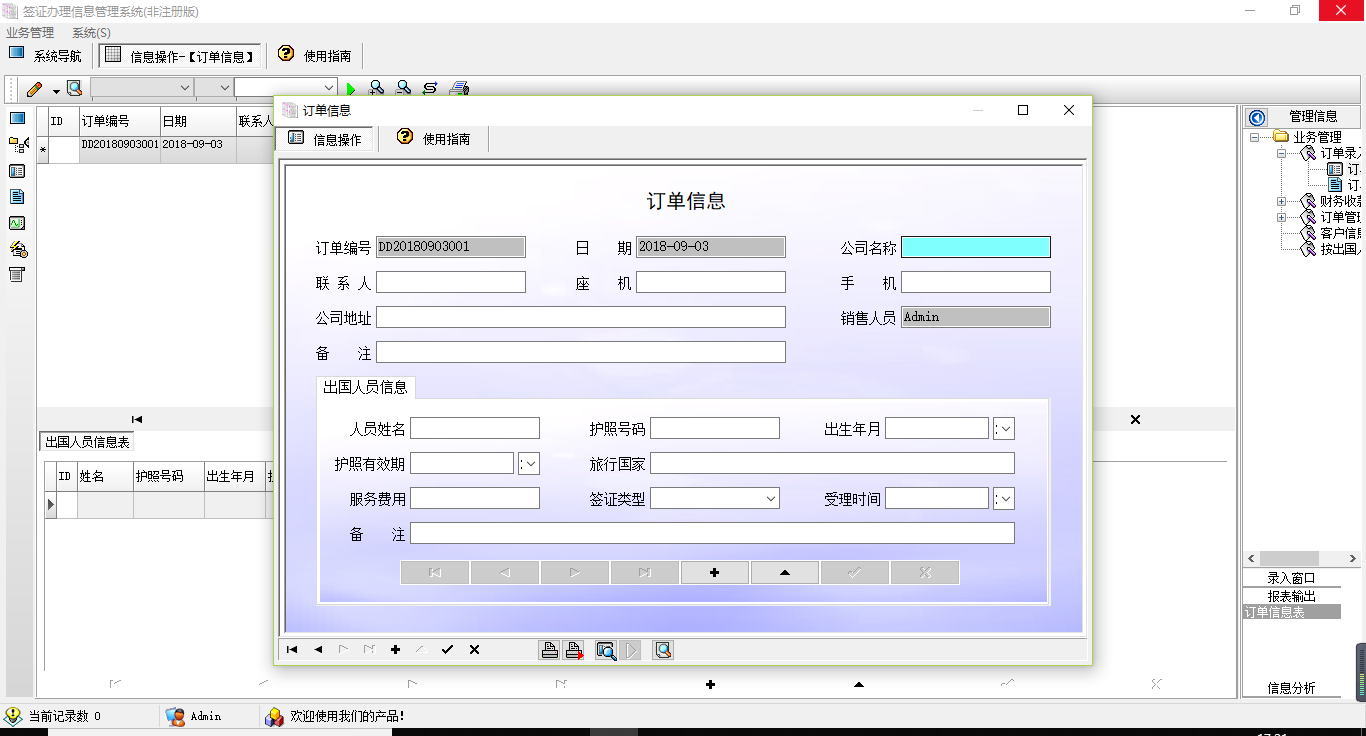This screenshot has width=1366, height=736.
Task: Select the 订单信息表 entry on the right
Action: click(x=1292, y=612)
